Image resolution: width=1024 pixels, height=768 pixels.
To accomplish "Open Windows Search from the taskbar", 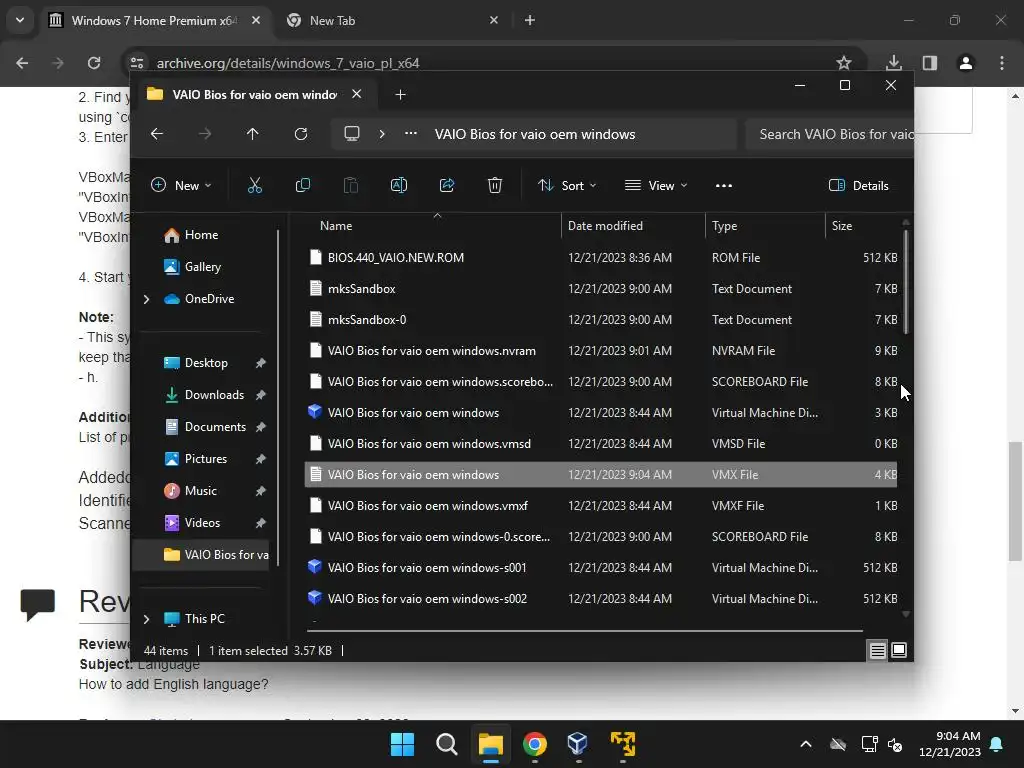I will pyautogui.click(x=447, y=744).
